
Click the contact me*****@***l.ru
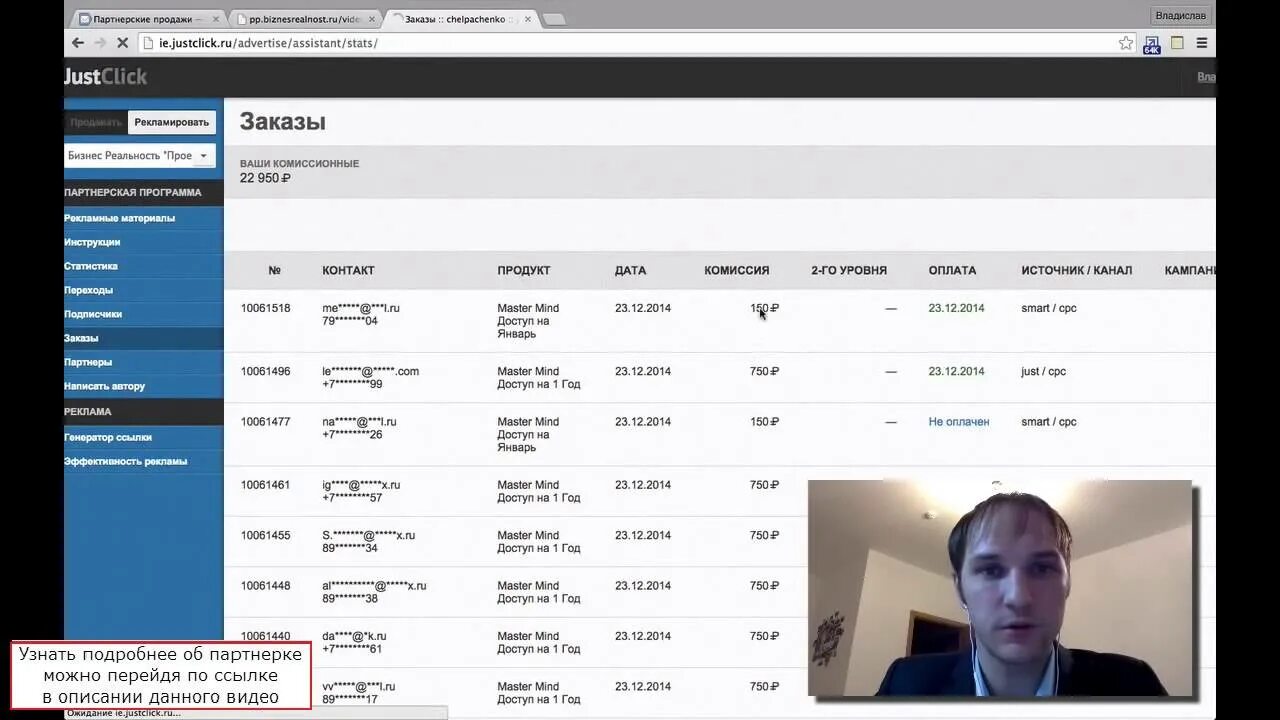coord(361,308)
